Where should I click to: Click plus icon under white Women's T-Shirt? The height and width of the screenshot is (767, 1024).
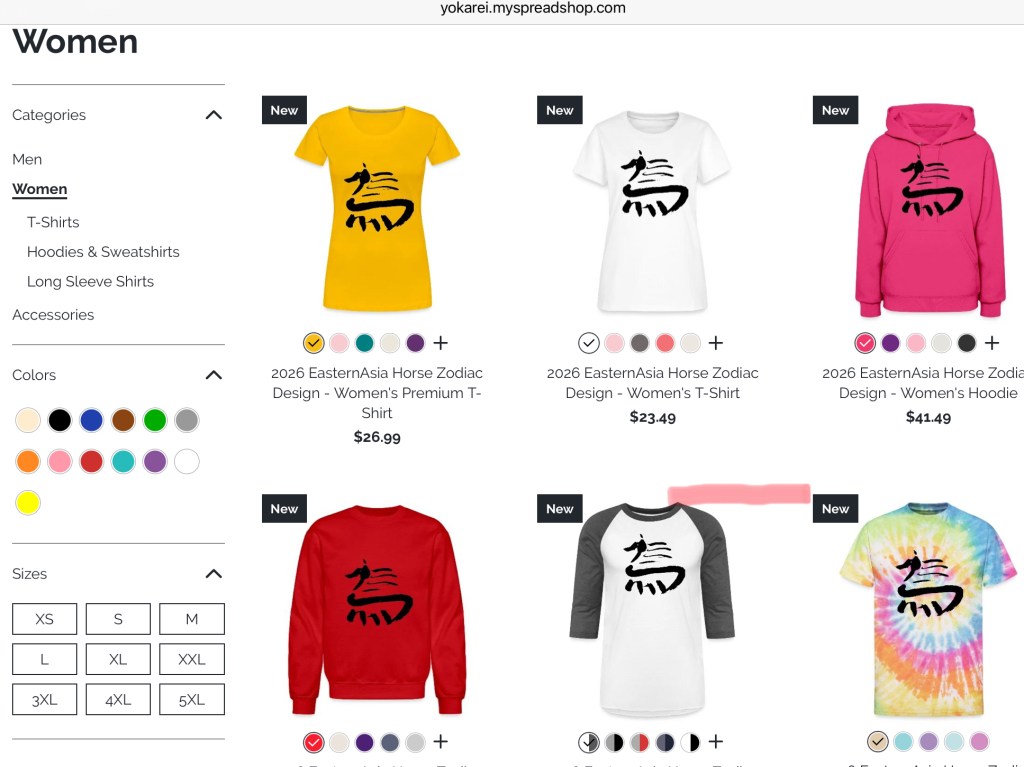click(x=716, y=342)
